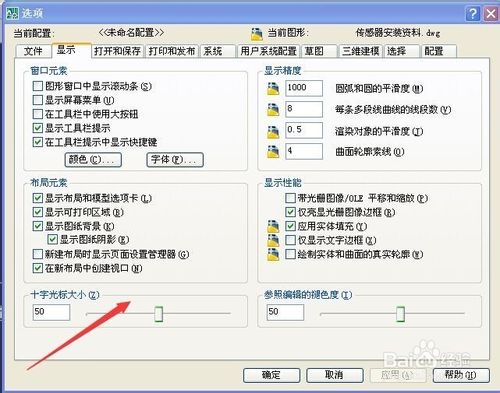Open the 配置 tab

click(x=439, y=51)
